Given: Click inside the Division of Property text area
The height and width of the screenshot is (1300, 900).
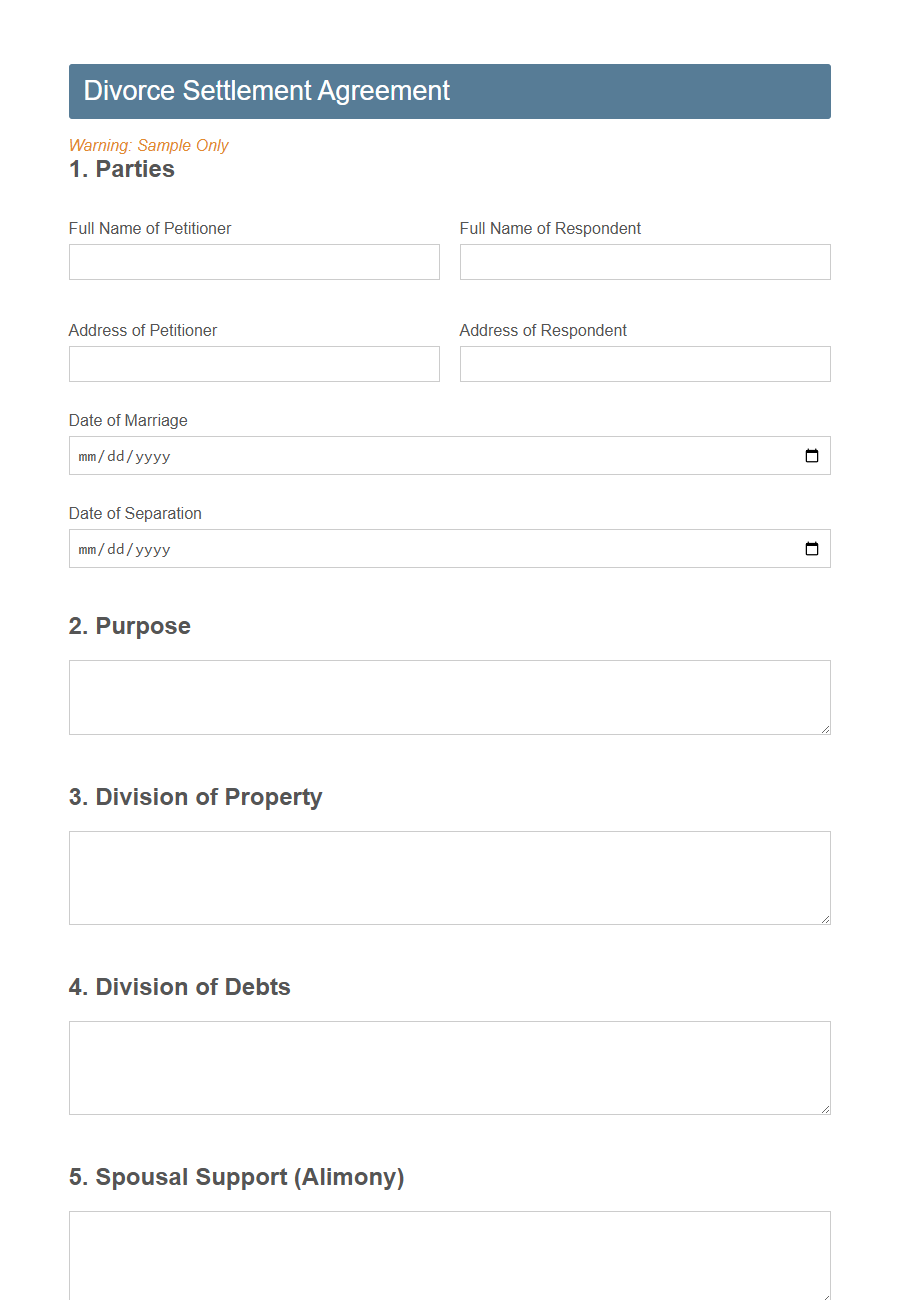Looking at the screenshot, I should point(449,875).
